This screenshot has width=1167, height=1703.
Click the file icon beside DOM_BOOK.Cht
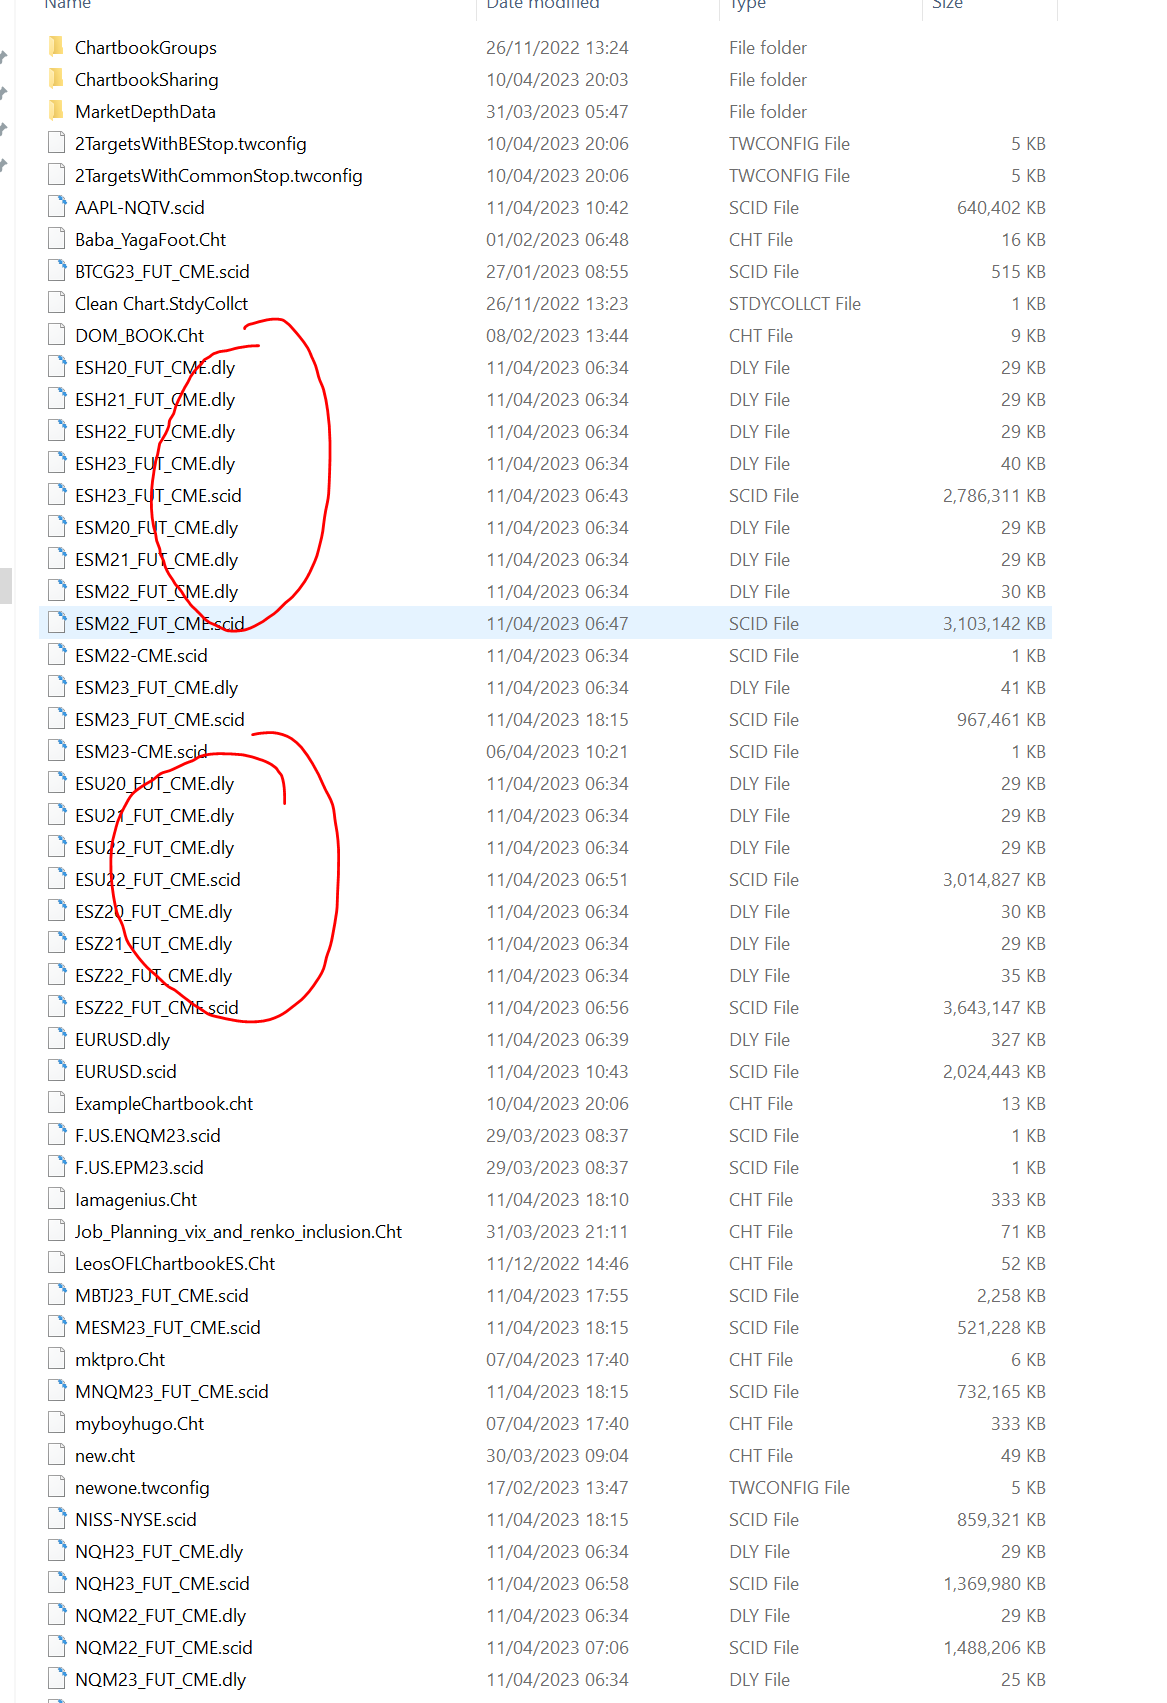[x=57, y=335]
